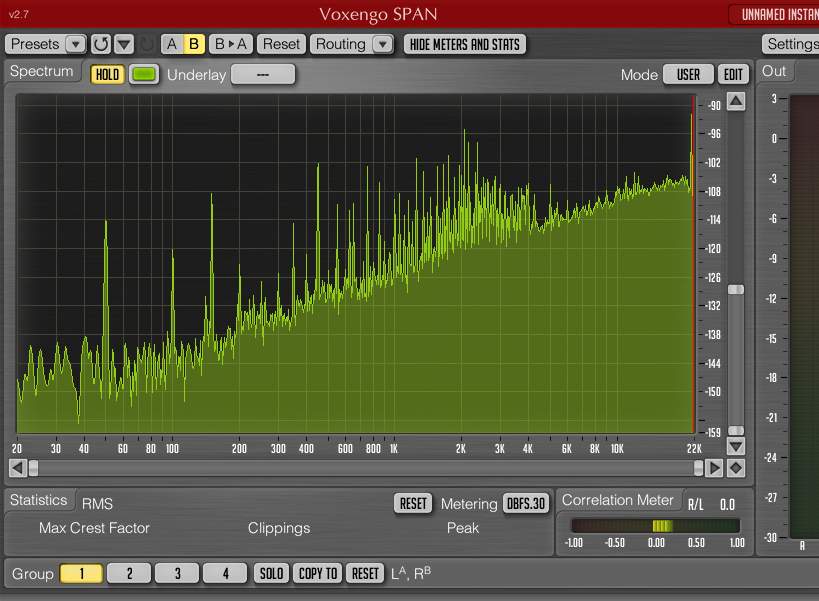The width and height of the screenshot is (819, 601).
Task: Copy state with the B▸A button
Action: pyautogui.click(x=231, y=44)
